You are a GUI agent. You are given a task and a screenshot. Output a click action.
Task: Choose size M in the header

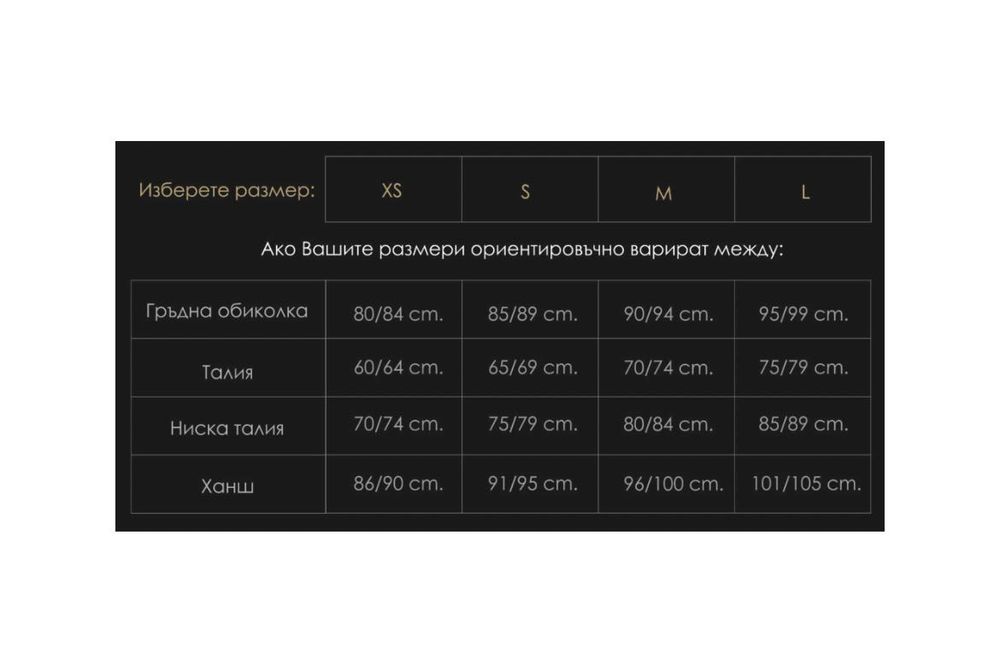click(x=663, y=192)
